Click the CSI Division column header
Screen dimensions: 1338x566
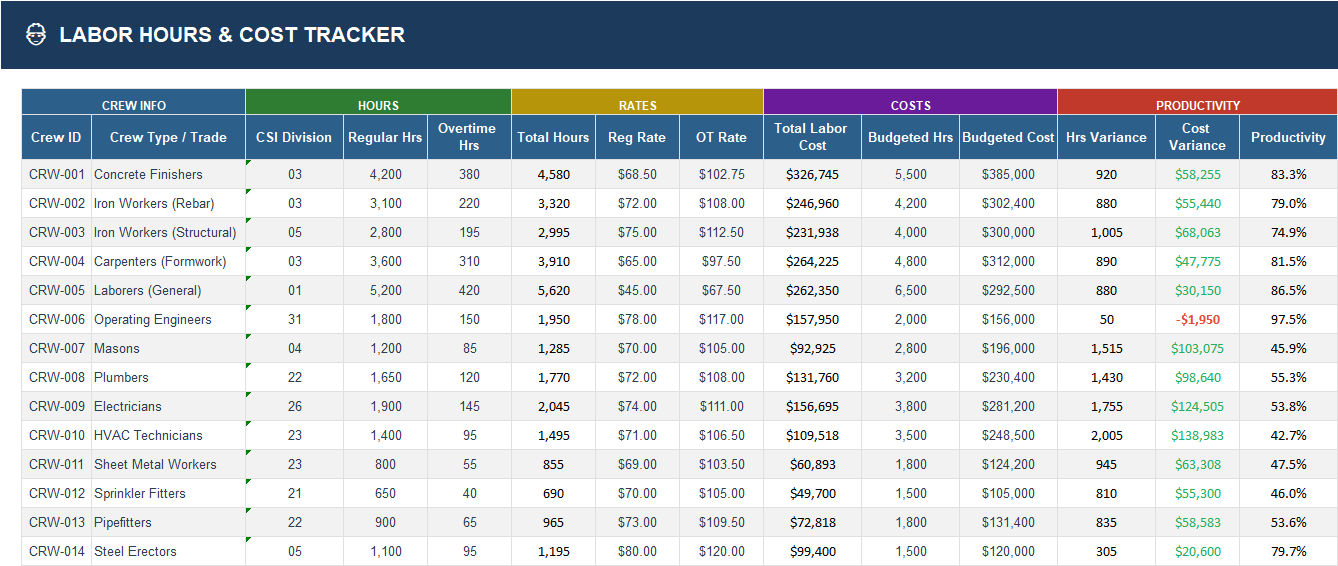[294, 137]
